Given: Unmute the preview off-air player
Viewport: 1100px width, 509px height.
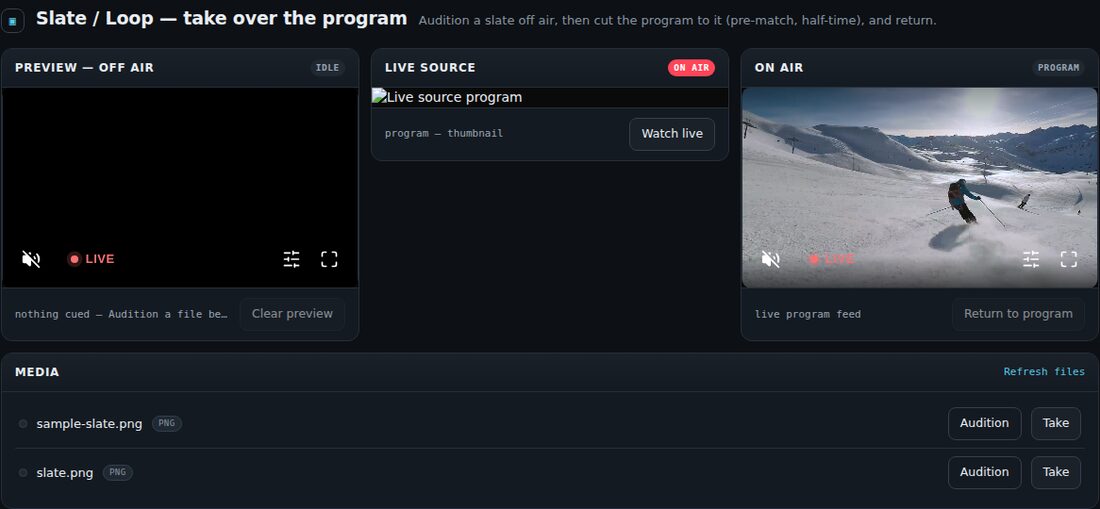Looking at the screenshot, I should coord(31,259).
